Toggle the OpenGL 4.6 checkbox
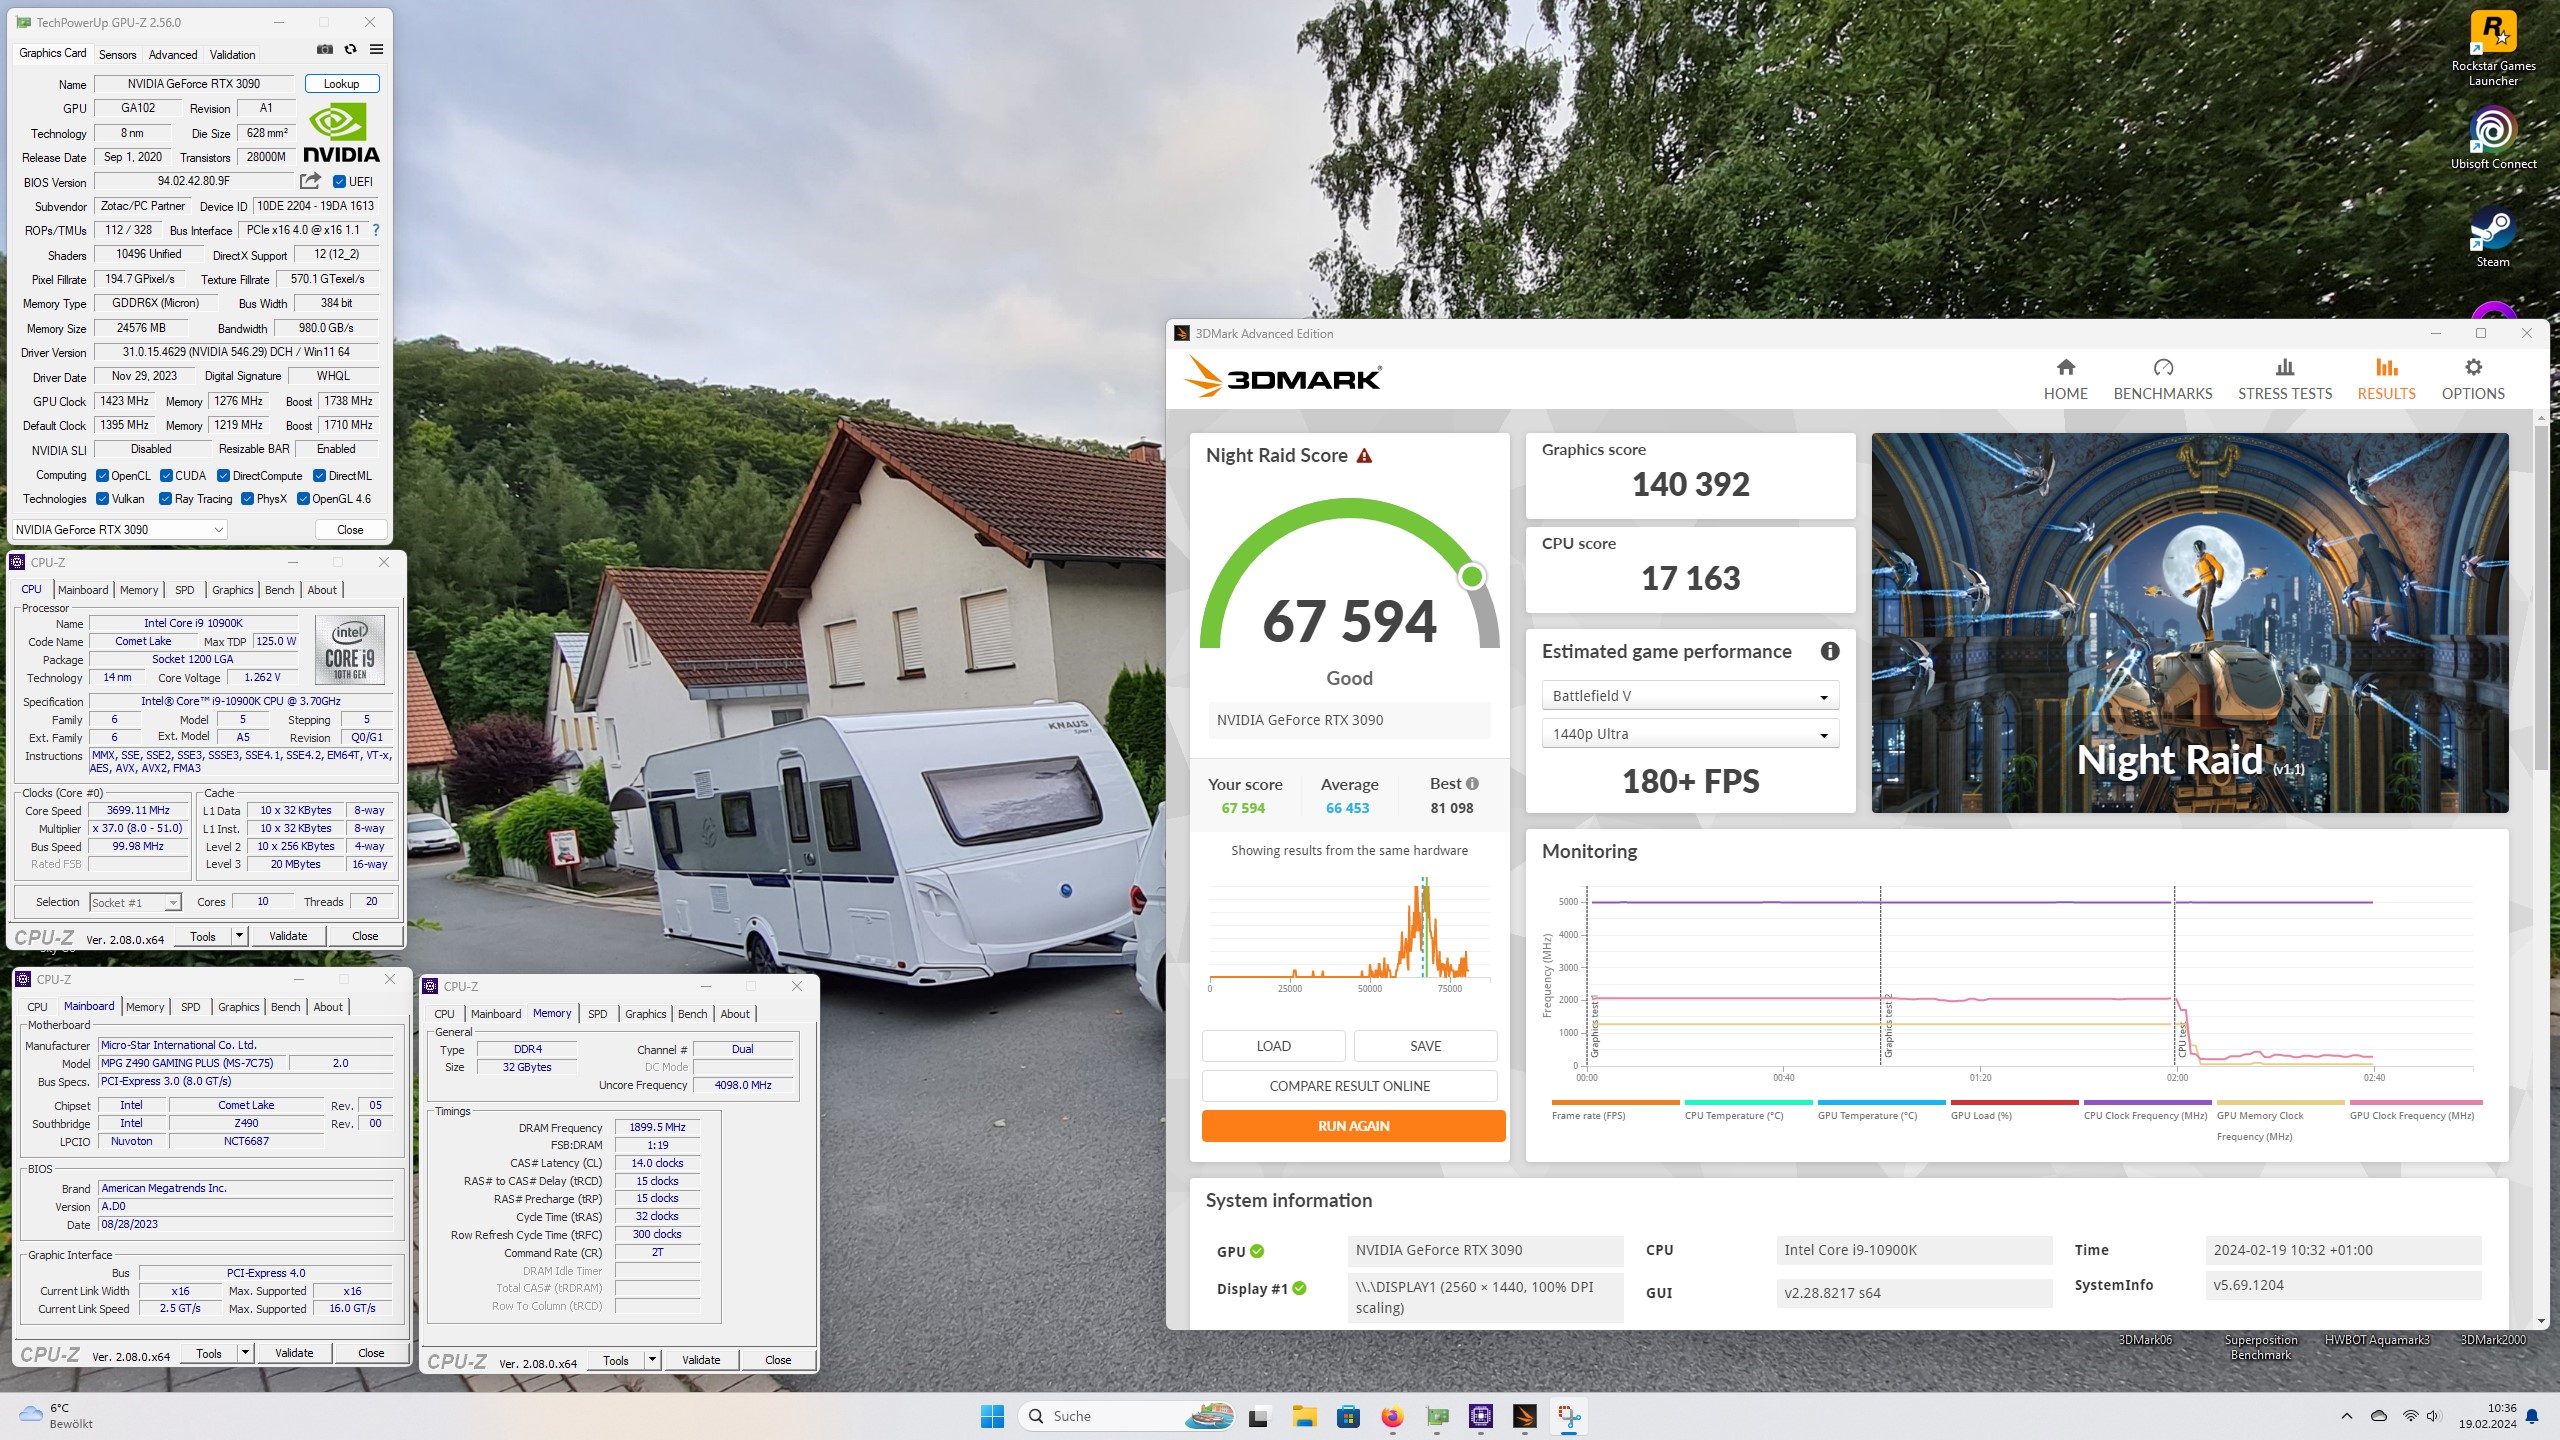Screen dimensions: 2560x1440 point(303,499)
